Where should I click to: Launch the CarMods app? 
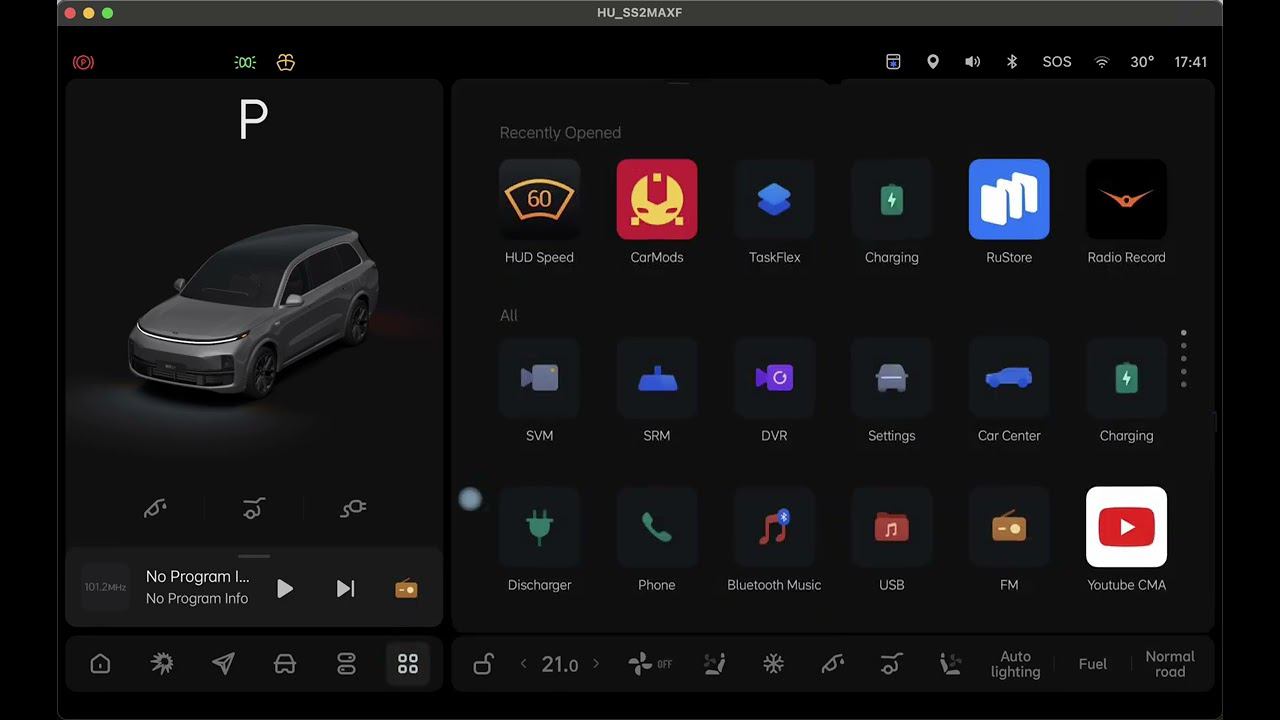[657, 199]
